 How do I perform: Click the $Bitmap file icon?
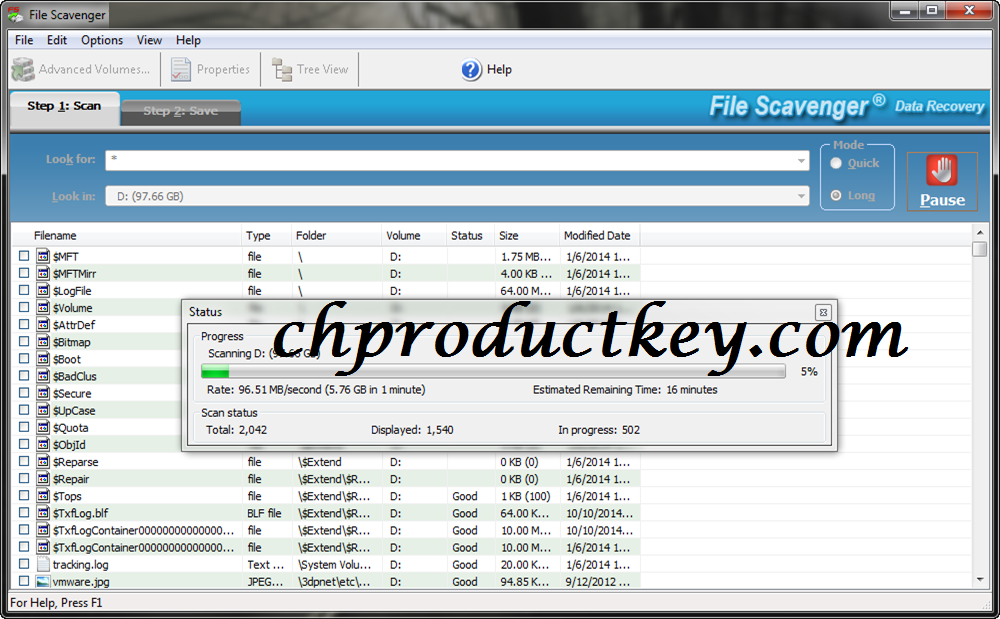(43, 342)
